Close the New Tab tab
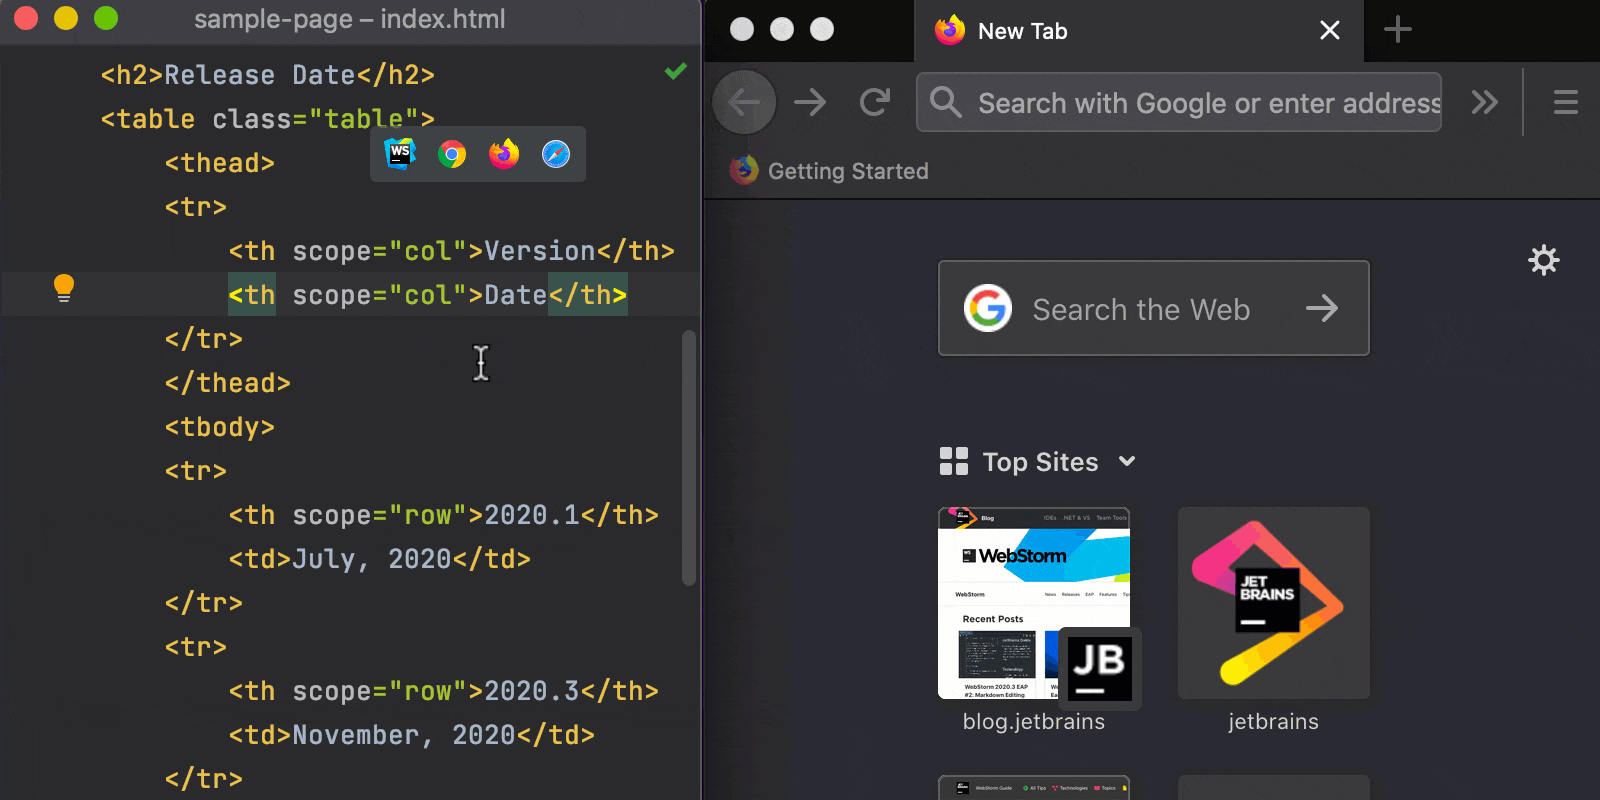Image resolution: width=1600 pixels, height=800 pixels. click(1330, 31)
